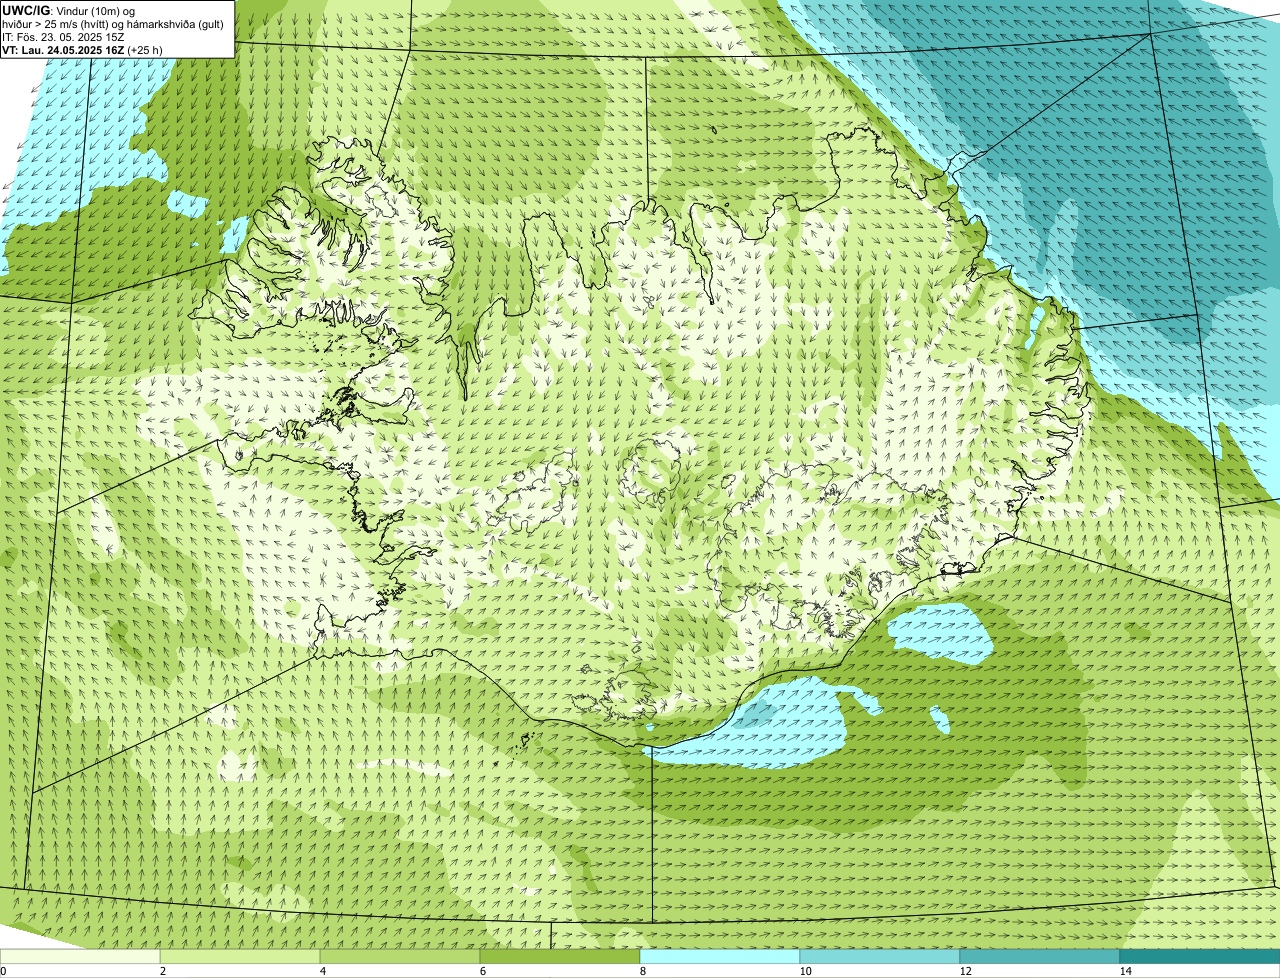The width and height of the screenshot is (1280, 978).
Task: Select the palest 0–2 m/s color swatch
Action: point(80,956)
